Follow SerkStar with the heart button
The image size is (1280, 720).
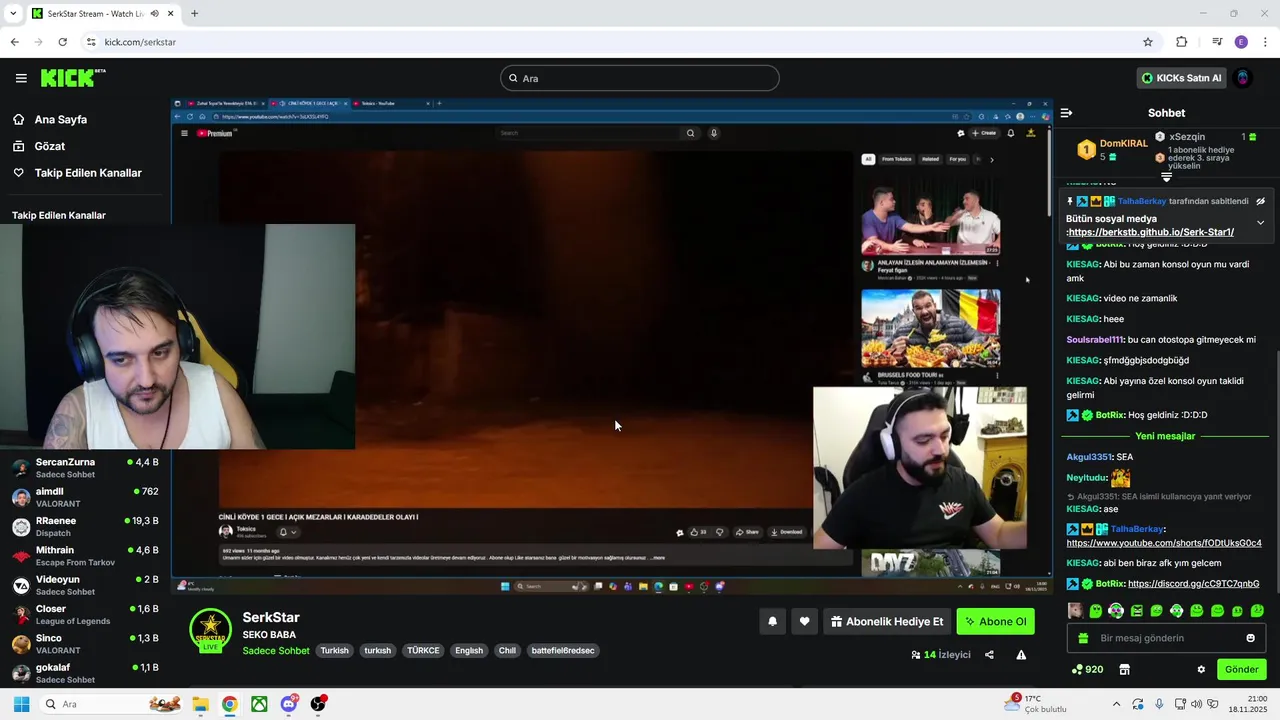[804, 621]
